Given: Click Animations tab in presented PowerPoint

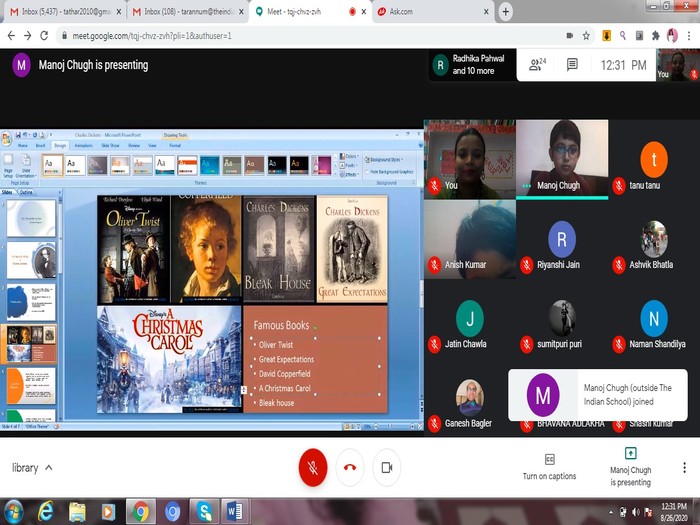Looking at the screenshot, I should pos(83,146).
